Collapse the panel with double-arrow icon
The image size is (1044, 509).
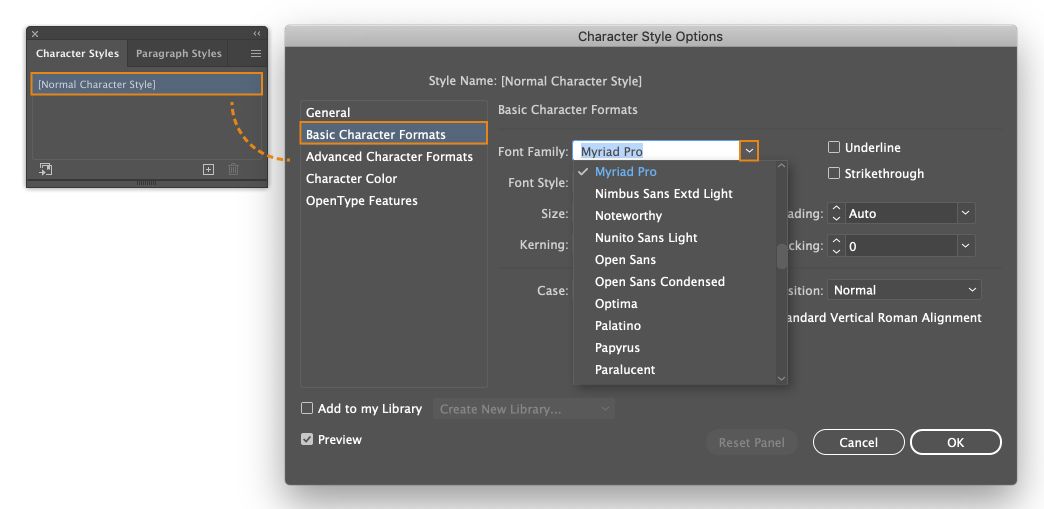257,34
